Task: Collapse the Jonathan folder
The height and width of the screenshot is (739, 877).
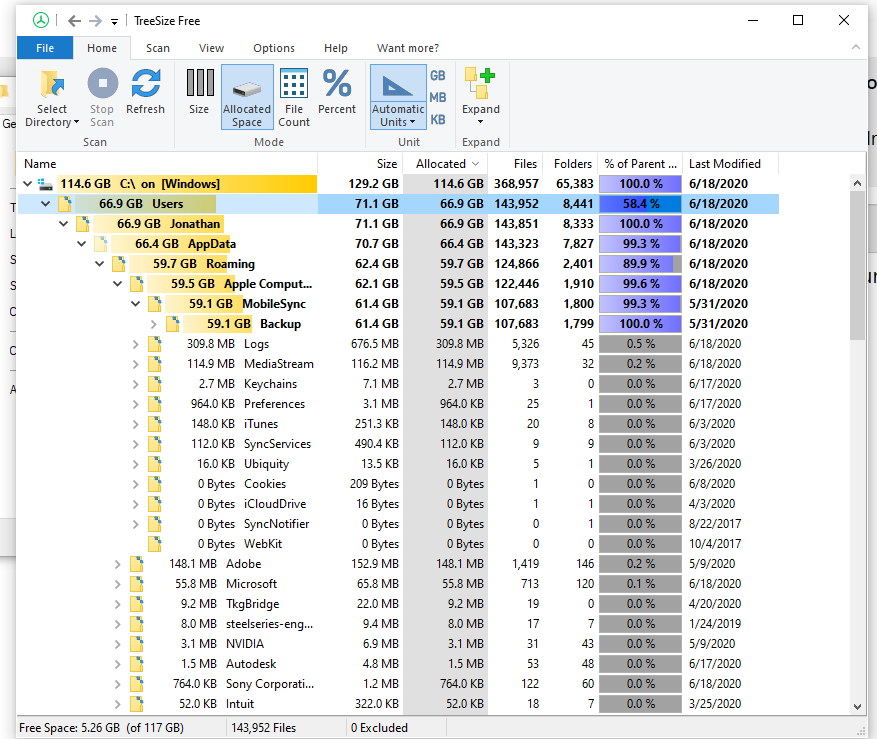Action: (x=63, y=224)
